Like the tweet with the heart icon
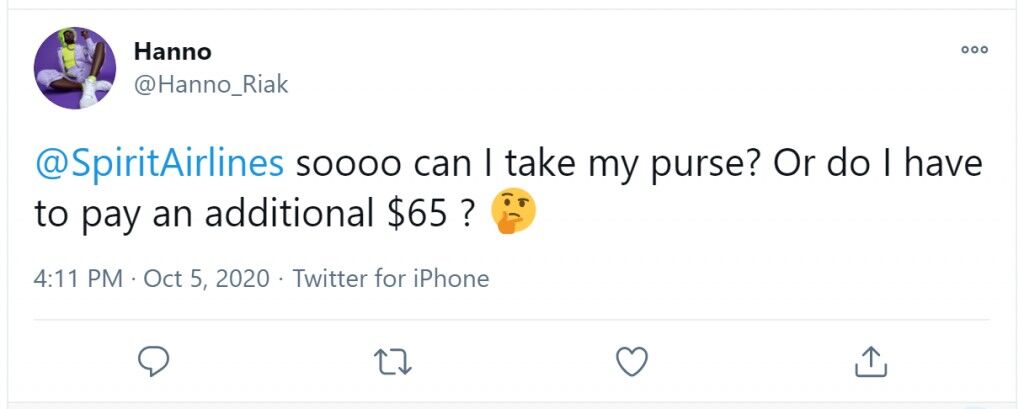Image resolution: width=1024 pixels, height=409 pixels. [x=632, y=361]
